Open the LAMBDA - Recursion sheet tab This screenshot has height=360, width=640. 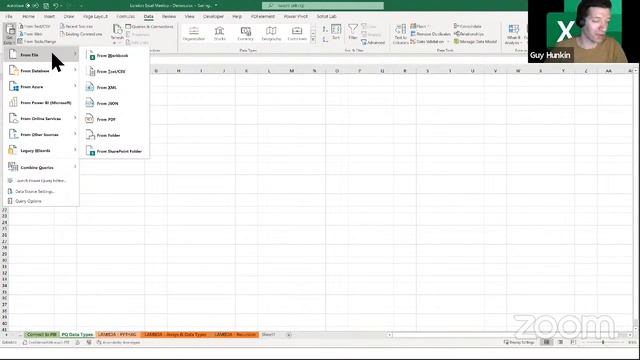pyautogui.click(x=235, y=335)
